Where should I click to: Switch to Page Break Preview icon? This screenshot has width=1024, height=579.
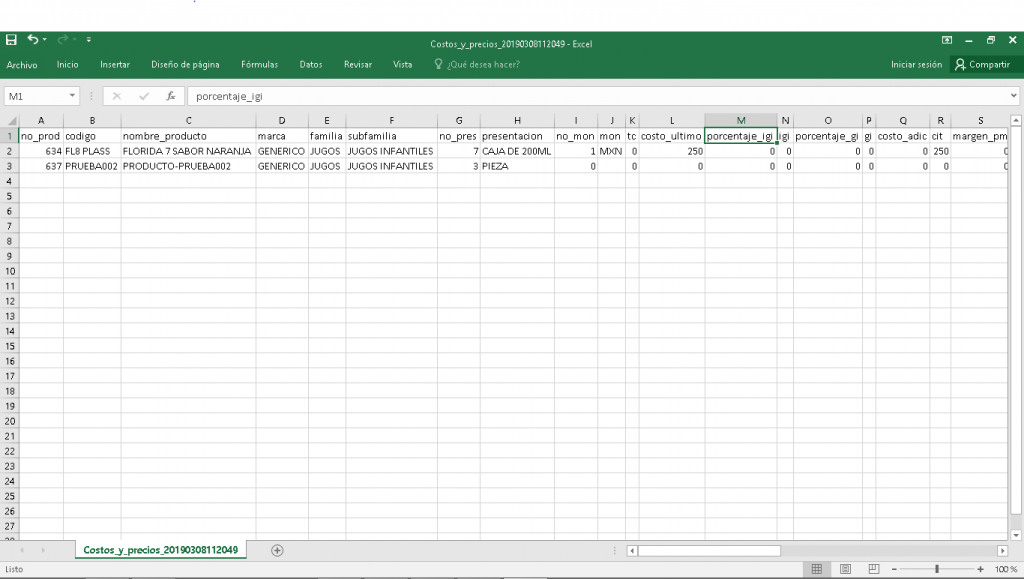(873, 569)
